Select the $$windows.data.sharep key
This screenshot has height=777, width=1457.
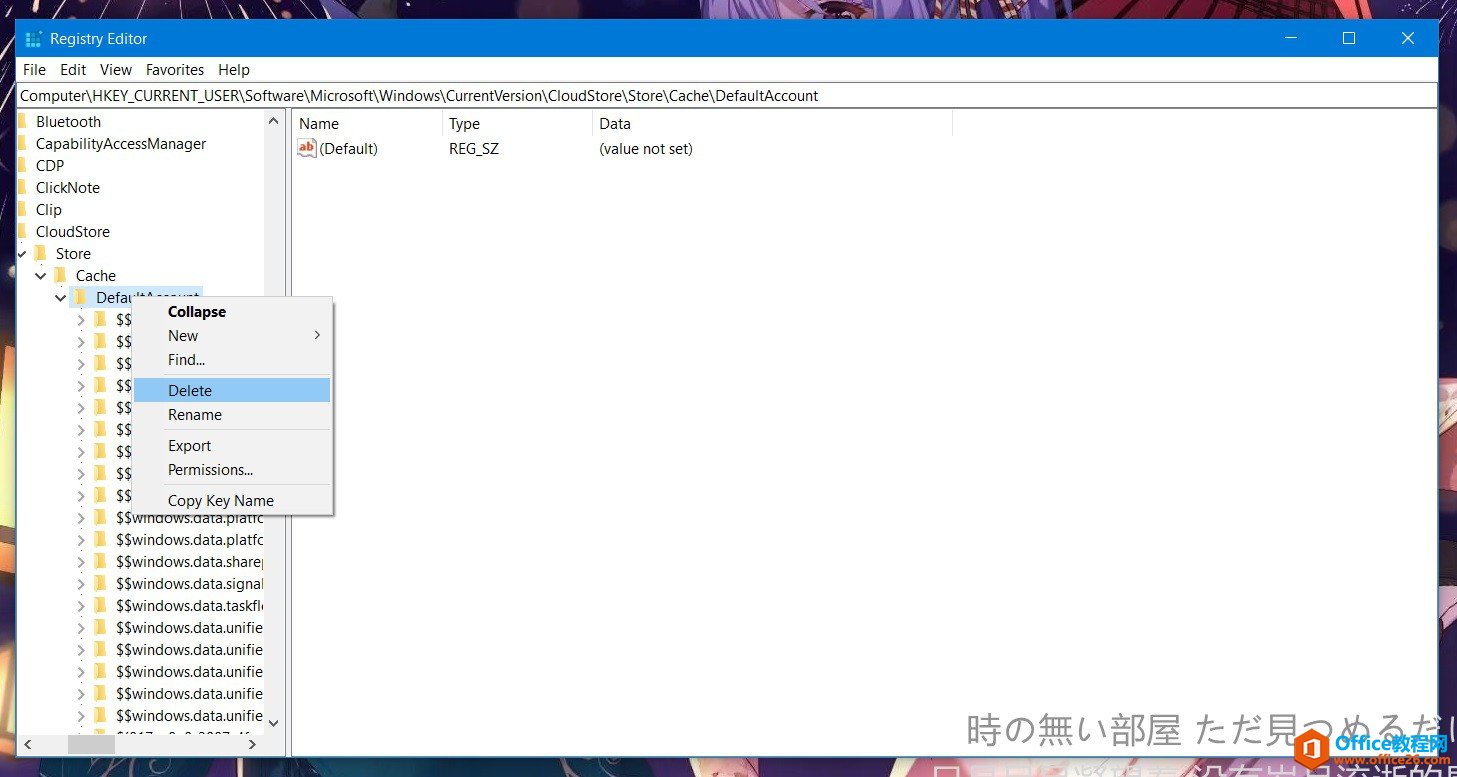pos(189,561)
